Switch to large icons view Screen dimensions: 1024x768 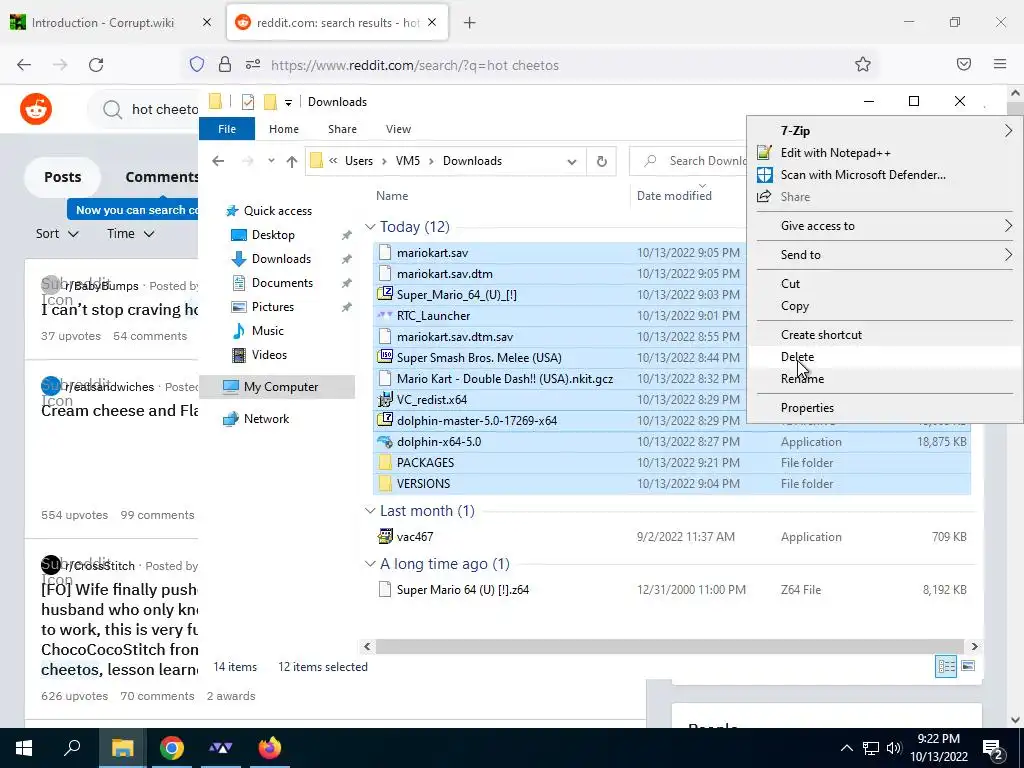coord(968,666)
